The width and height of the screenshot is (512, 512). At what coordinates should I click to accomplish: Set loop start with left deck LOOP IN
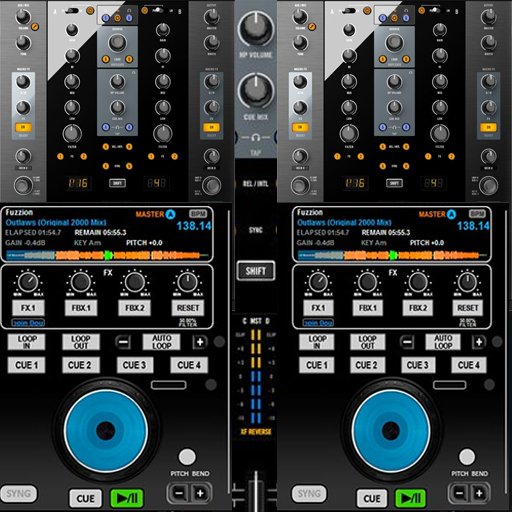point(27,342)
